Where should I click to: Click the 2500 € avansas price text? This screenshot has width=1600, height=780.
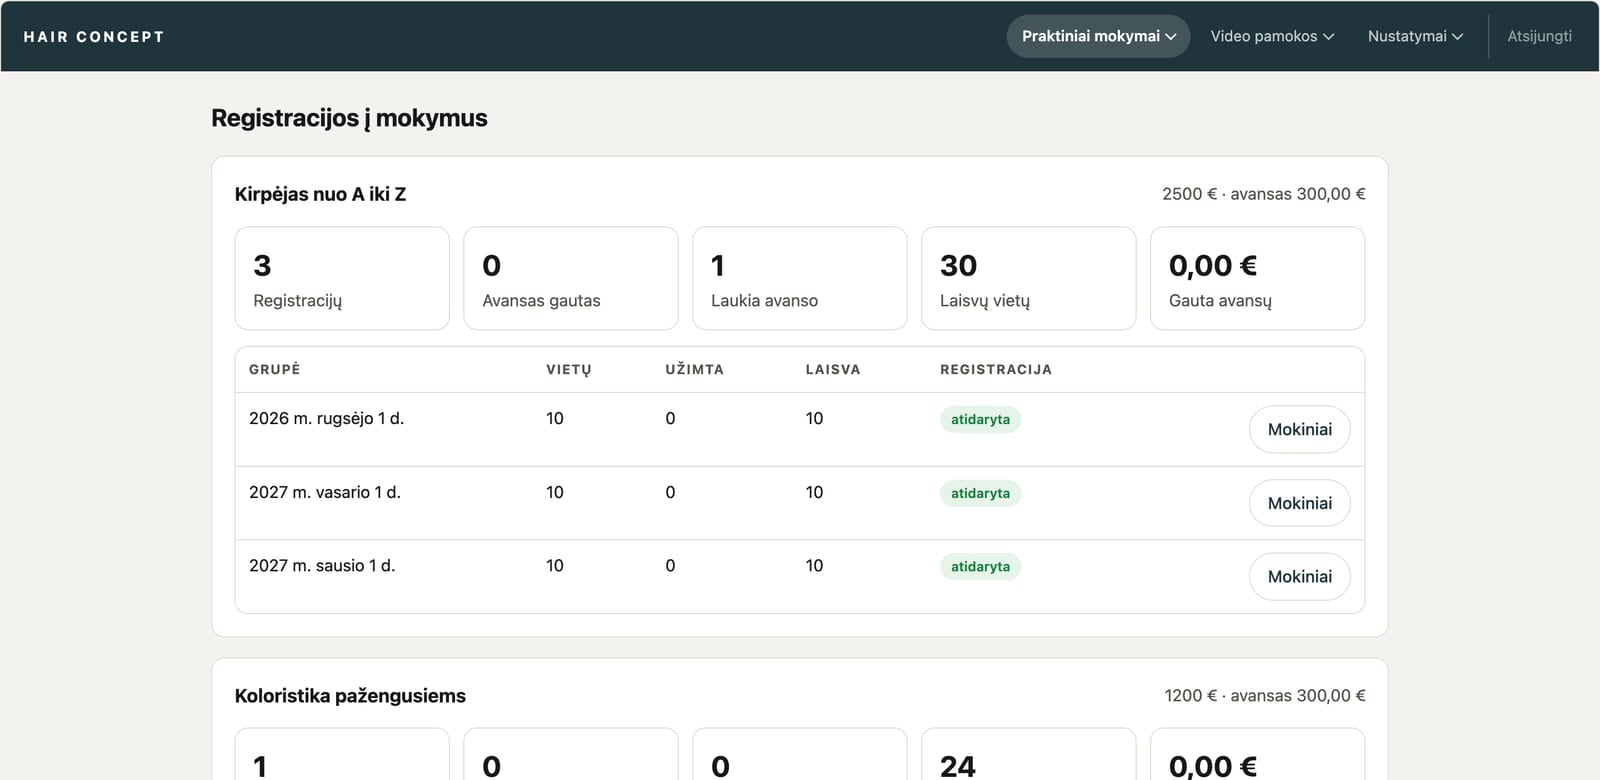tap(1263, 194)
